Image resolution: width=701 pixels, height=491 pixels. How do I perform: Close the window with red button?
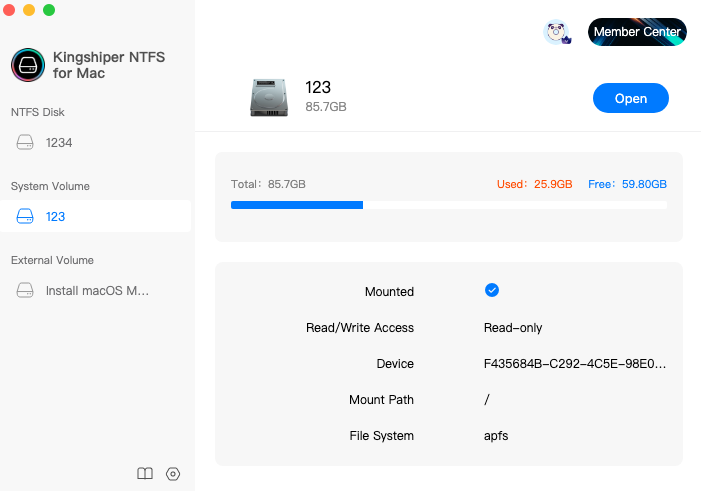8,10
